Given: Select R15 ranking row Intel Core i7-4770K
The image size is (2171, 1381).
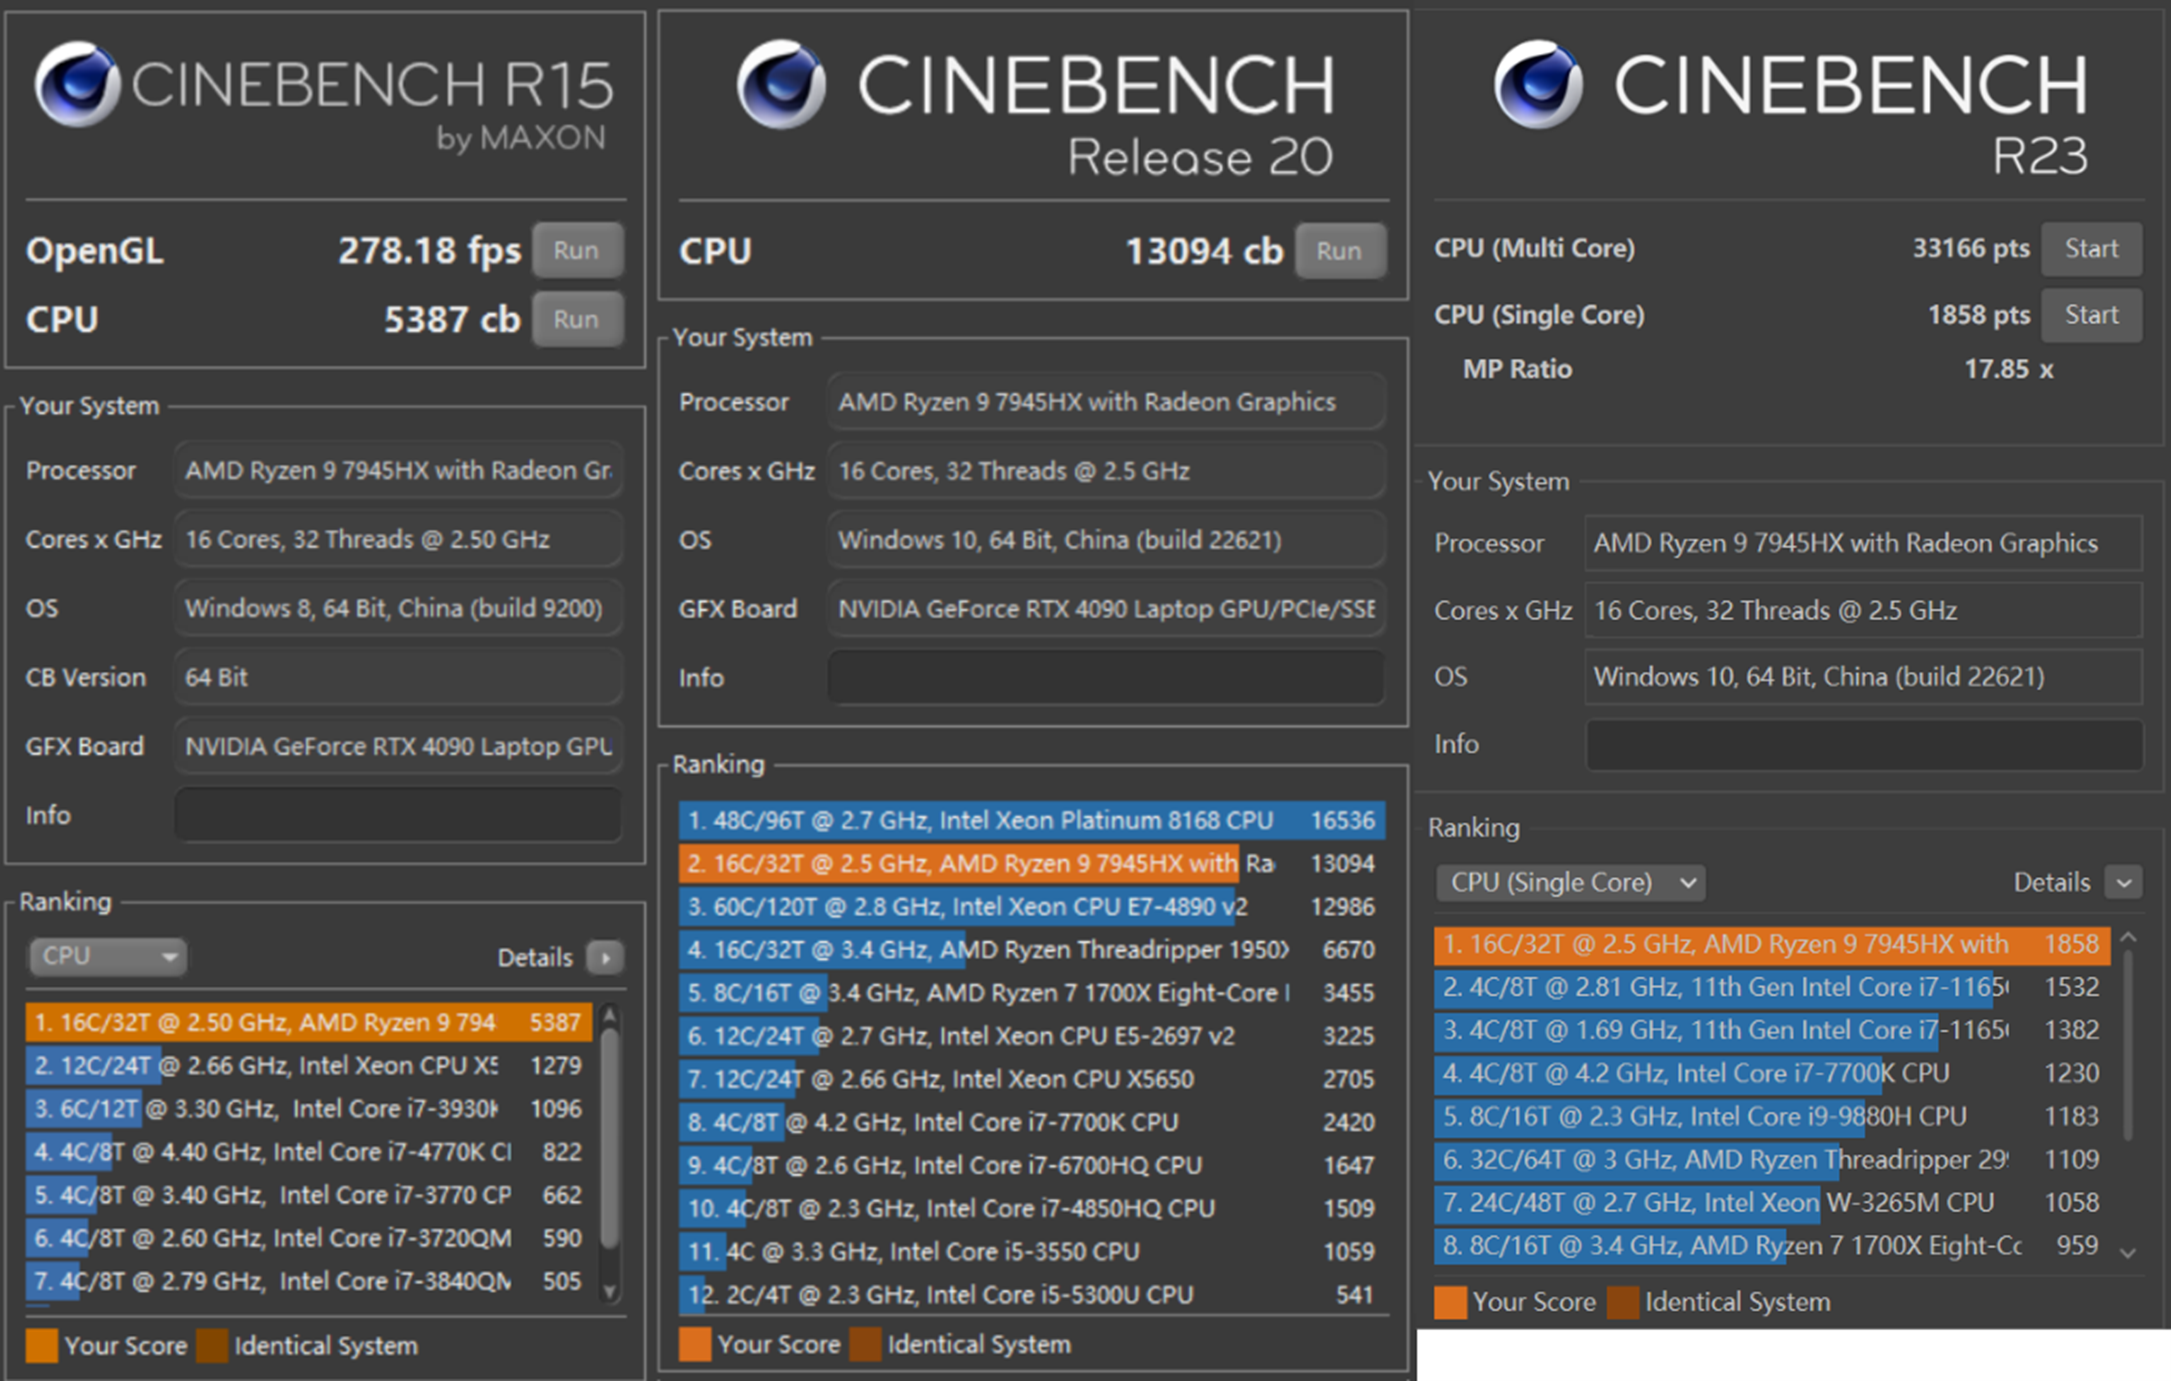Looking at the screenshot, I should pyautogui.click(x=309, y=1151).
